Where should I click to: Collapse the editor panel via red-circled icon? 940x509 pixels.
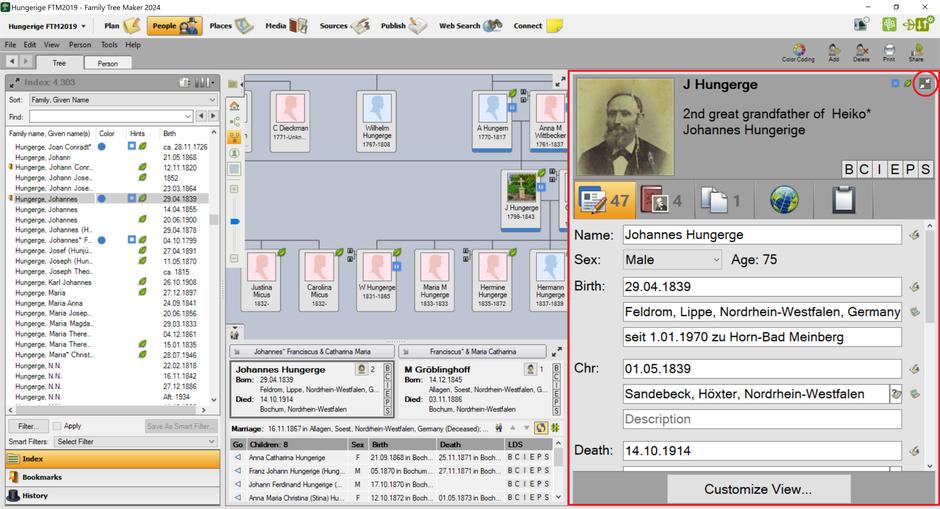[925, 84]
